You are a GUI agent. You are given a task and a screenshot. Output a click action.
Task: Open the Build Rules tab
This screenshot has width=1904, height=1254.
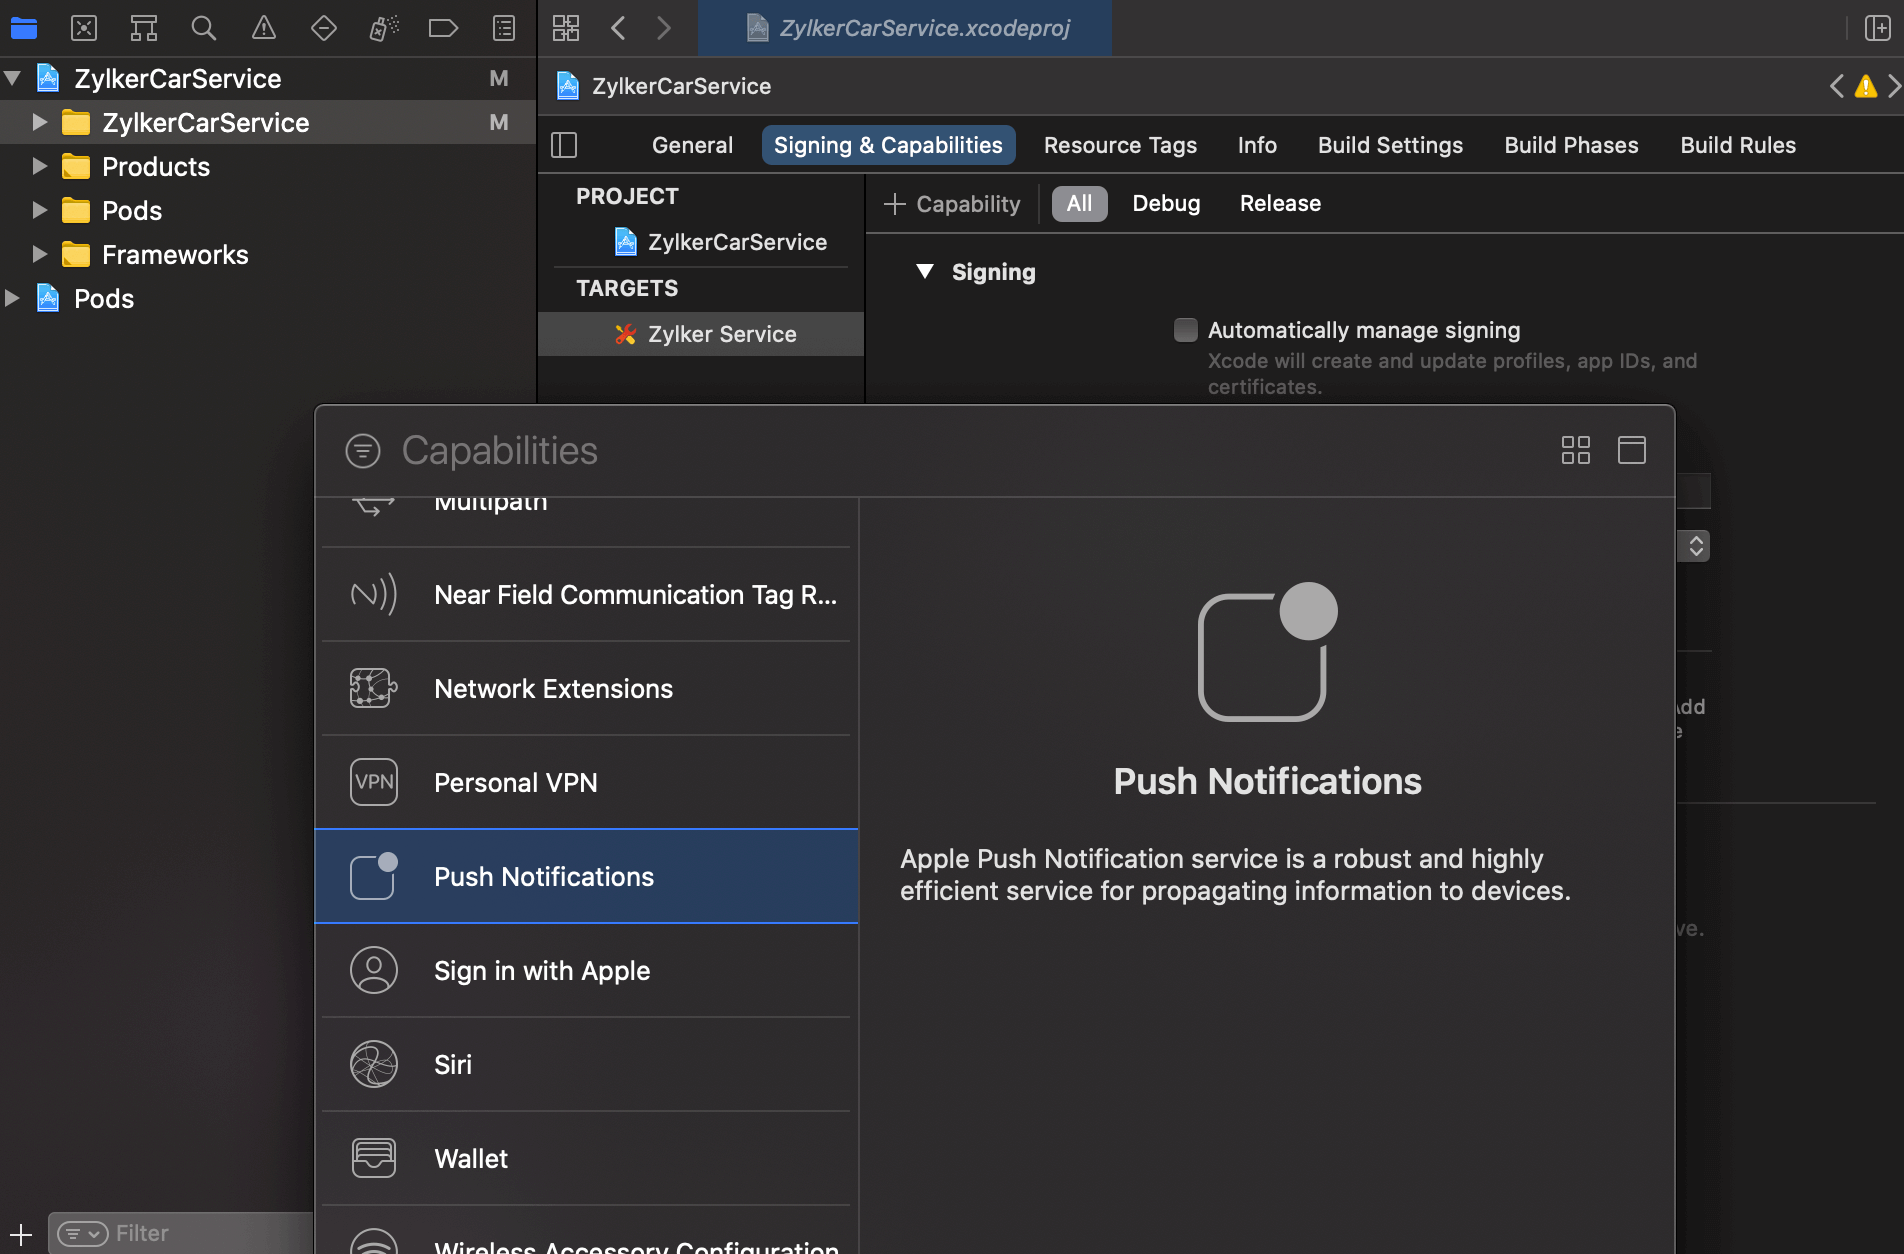click(x=1738, y=146)
